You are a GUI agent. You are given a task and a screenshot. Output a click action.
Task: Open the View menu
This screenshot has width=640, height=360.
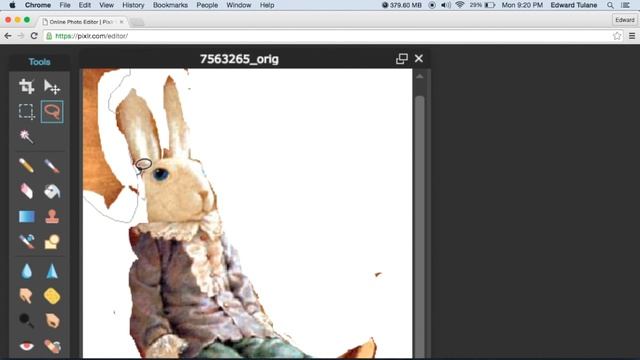tap(106, 5)
